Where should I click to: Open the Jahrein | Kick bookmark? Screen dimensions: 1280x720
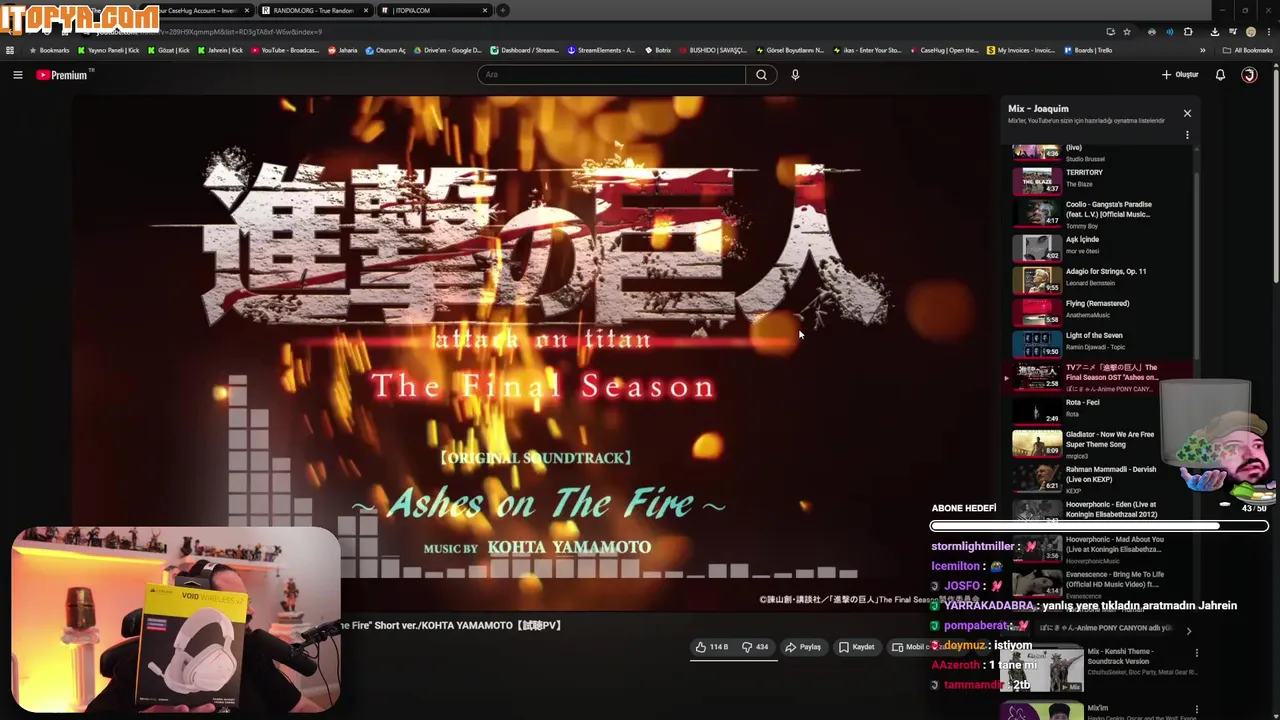tap(220, 50)
